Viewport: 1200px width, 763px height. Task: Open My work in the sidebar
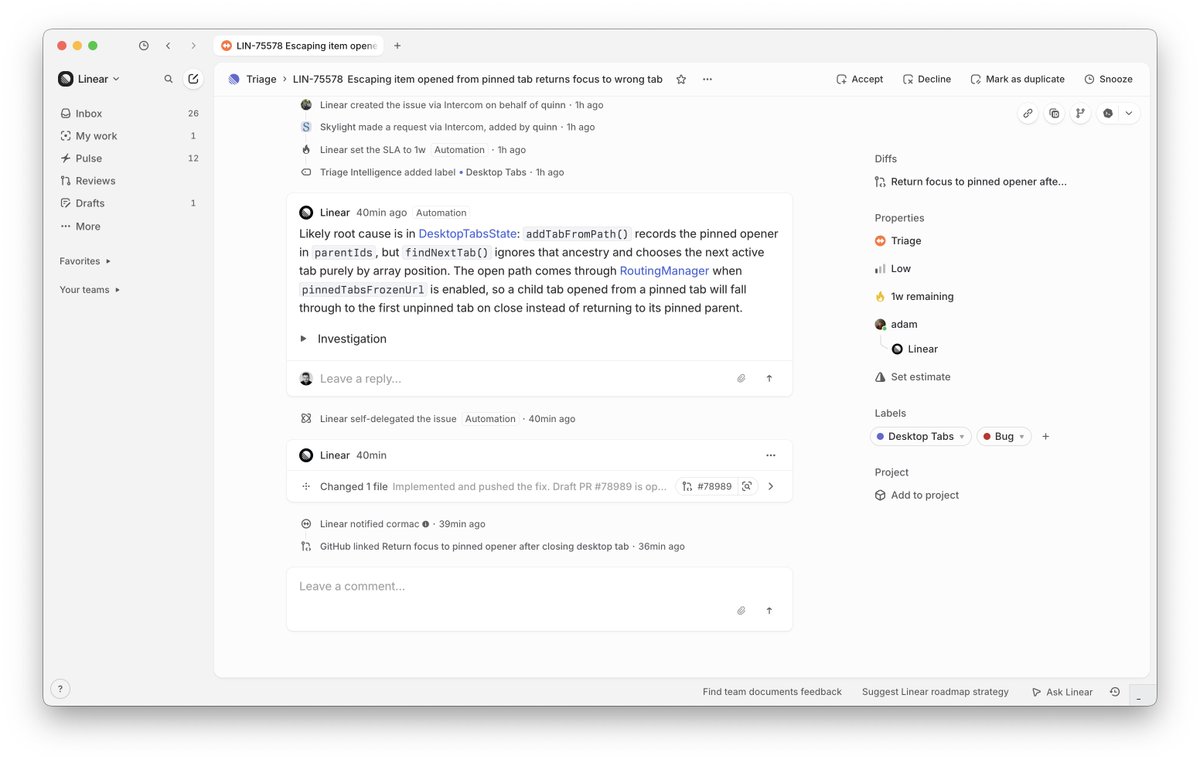point(129,136)
